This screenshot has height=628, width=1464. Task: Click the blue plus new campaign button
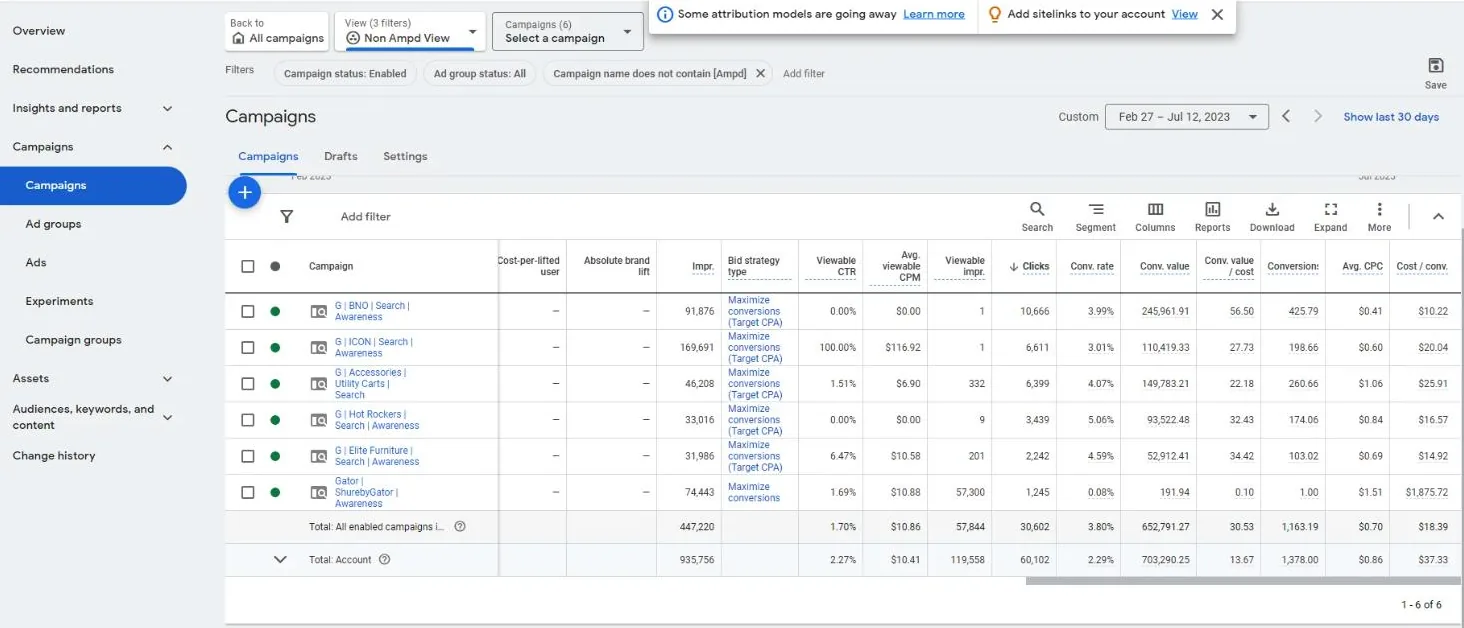(x=245, y=192)
